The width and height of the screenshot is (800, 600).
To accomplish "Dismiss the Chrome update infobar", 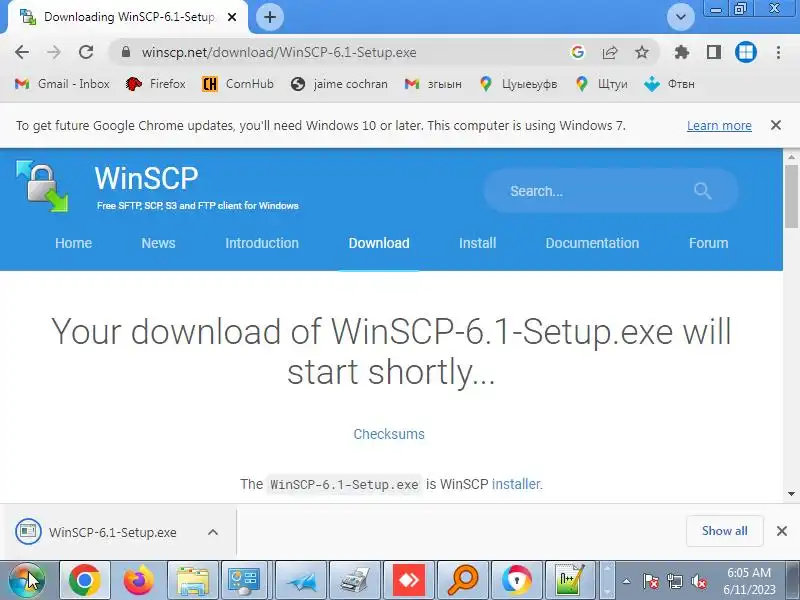I will pyautogui.click(x=776, y=125).
